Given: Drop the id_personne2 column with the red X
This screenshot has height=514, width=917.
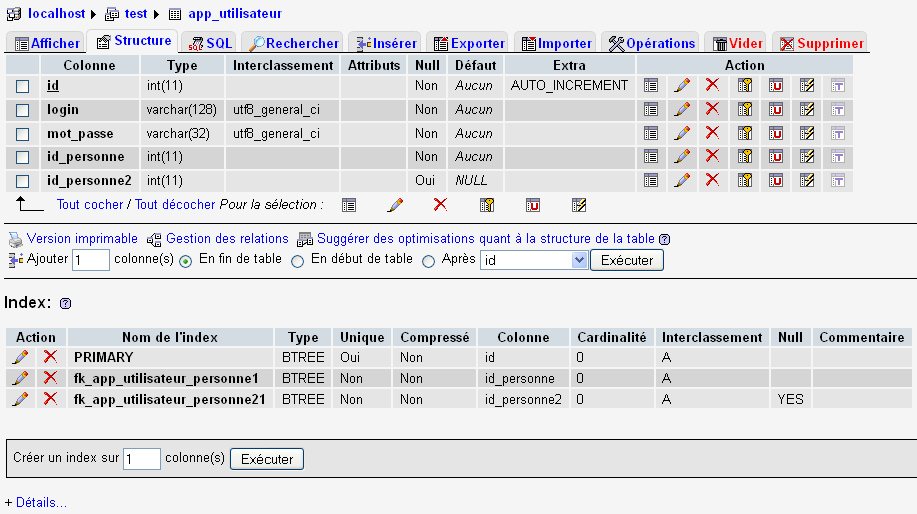Looking at the screenshot, I should click(x=712, y=180).
